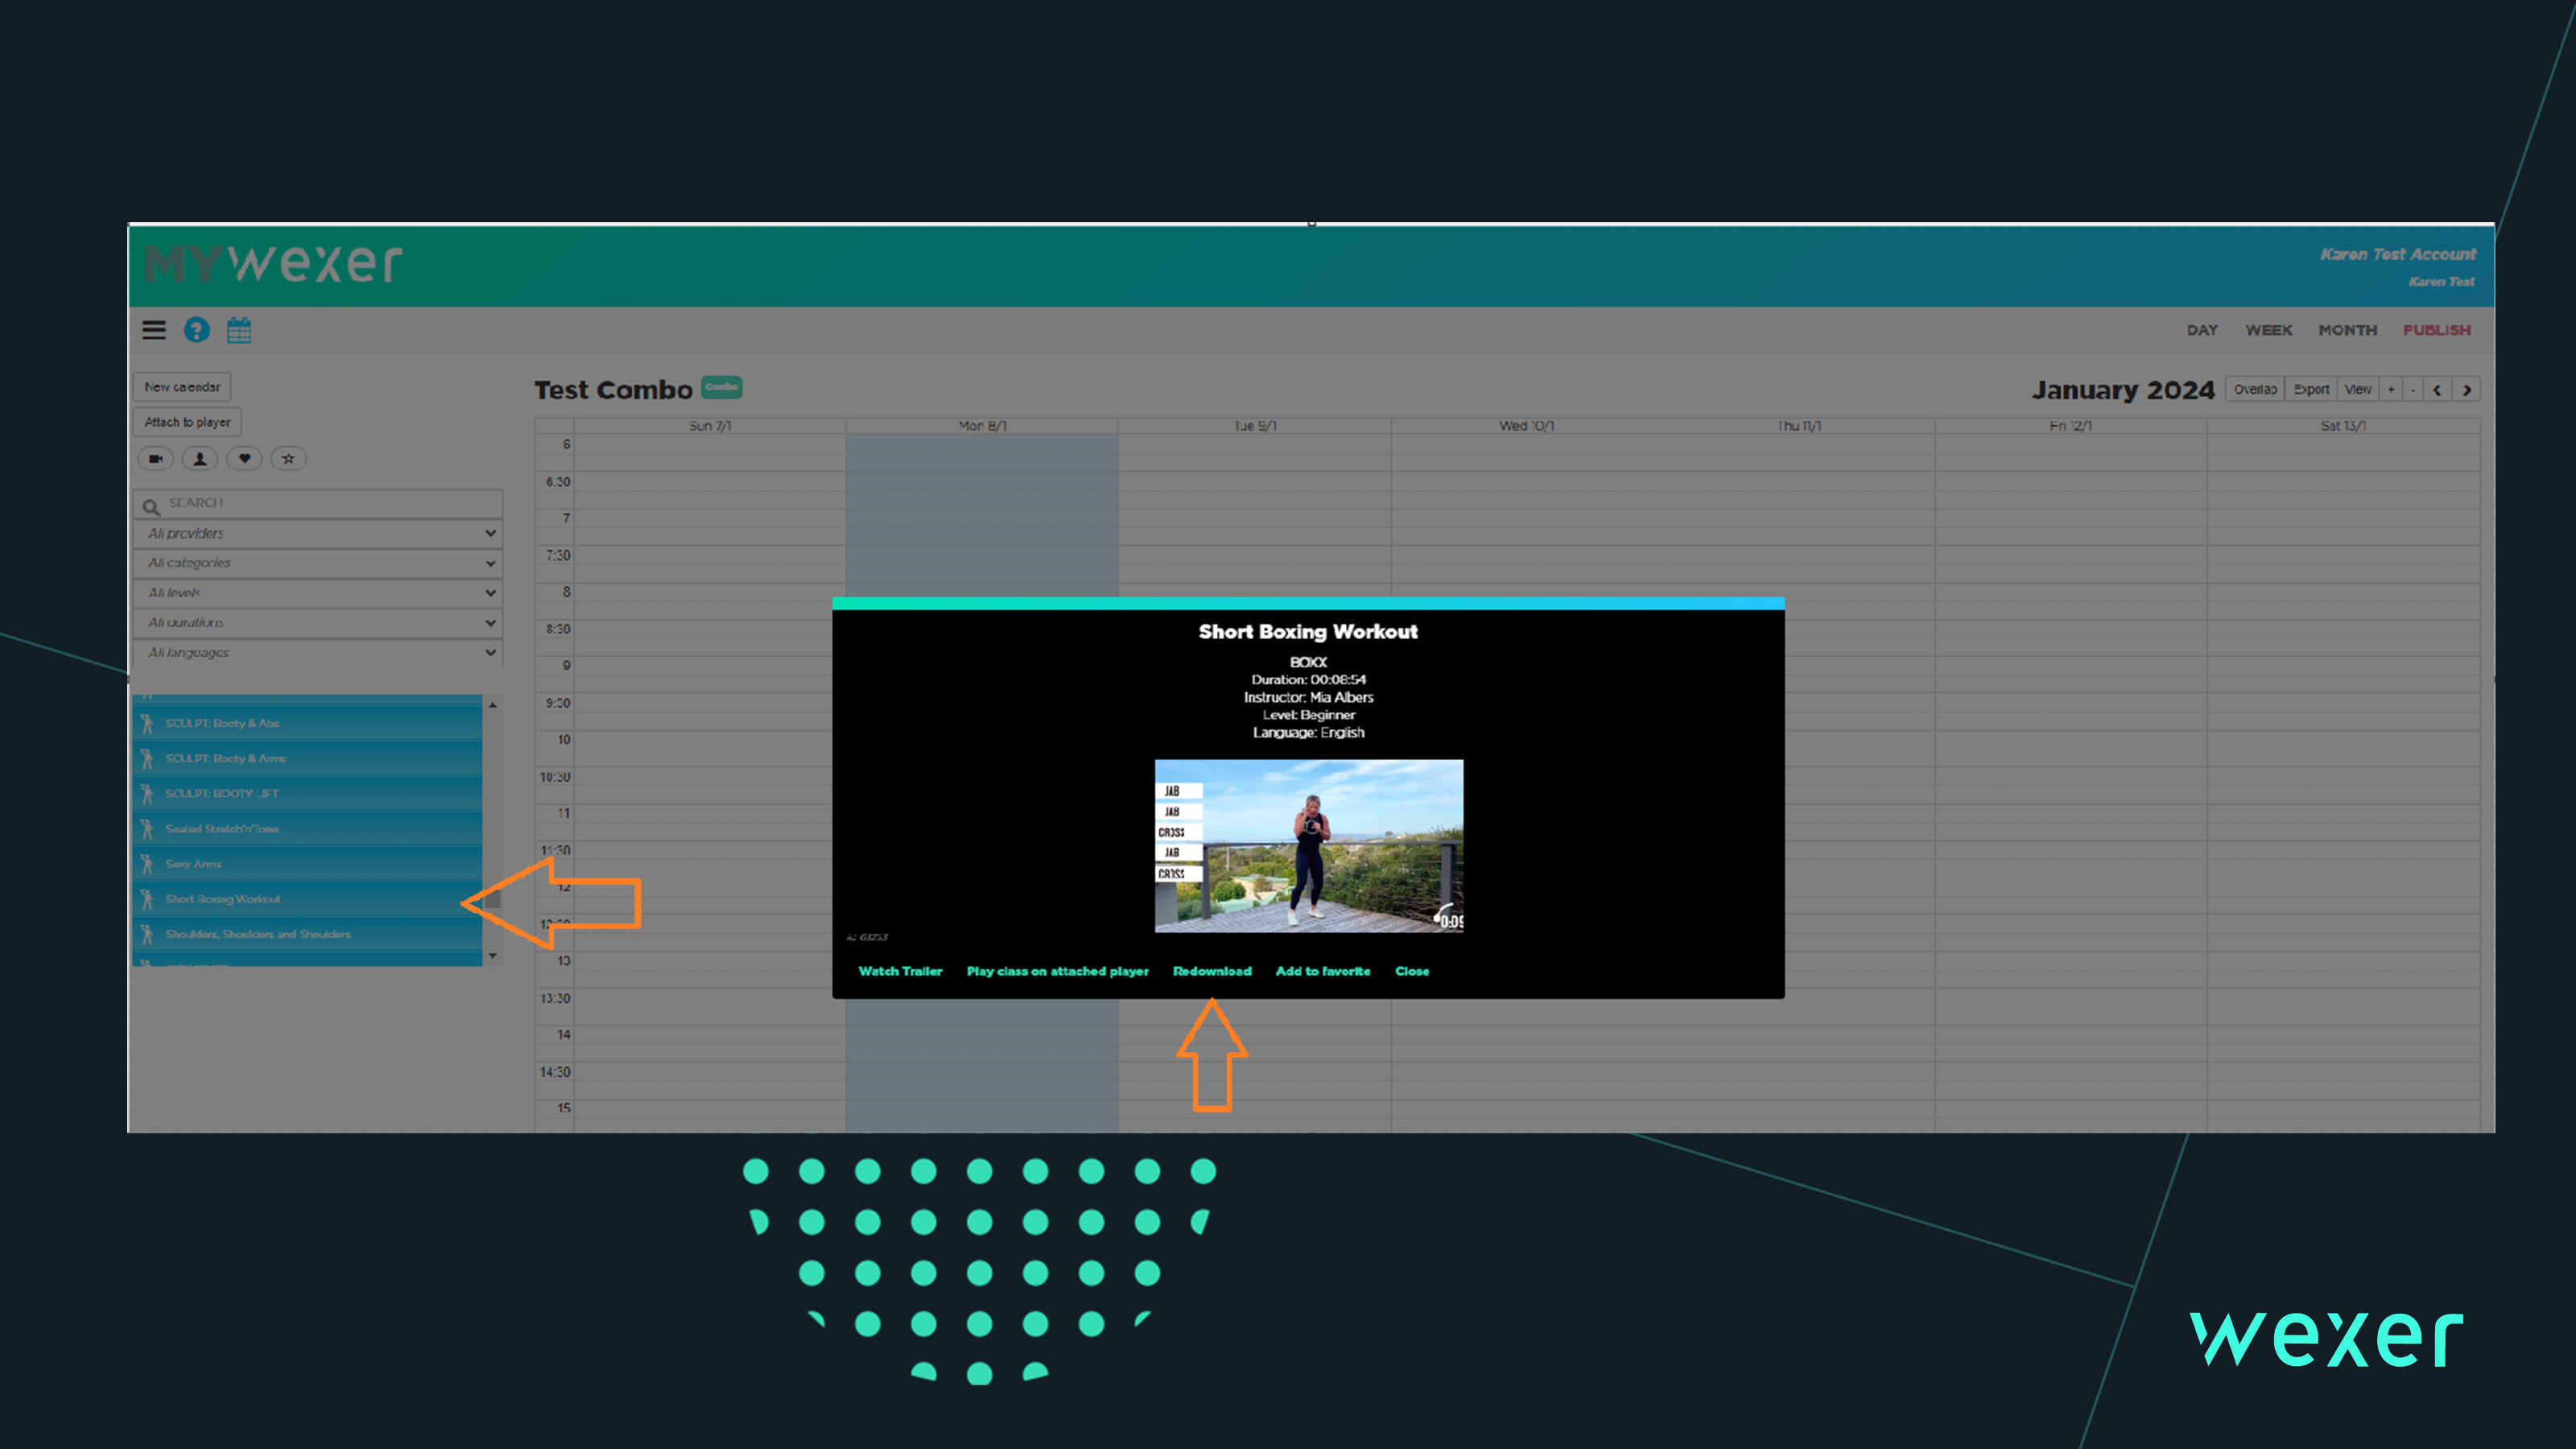This screenshot has height=1449, width=2576.
Task: Select SCULPT: Booty & Arms class
Action: click(x=308, y=758)
